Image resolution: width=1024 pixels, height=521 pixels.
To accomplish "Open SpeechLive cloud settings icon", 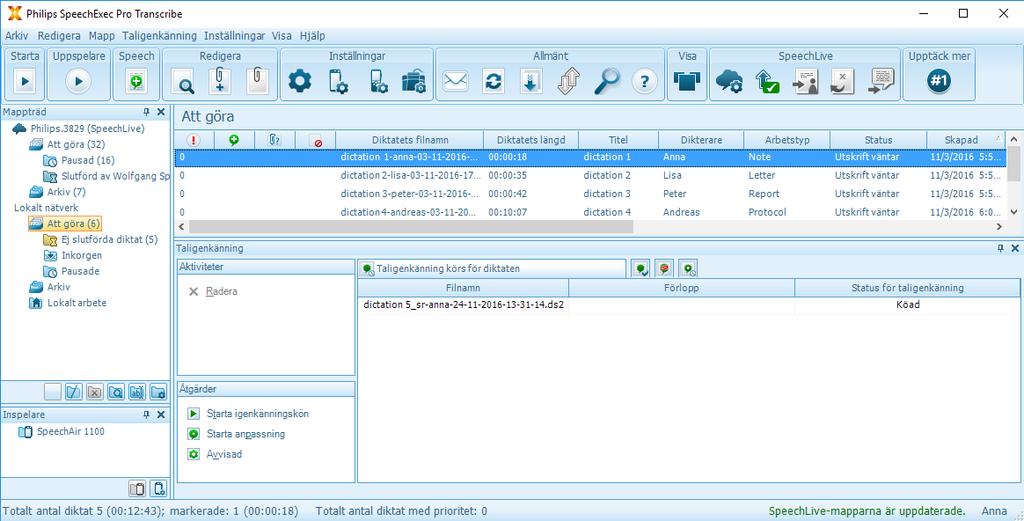I will pos(729,82).
